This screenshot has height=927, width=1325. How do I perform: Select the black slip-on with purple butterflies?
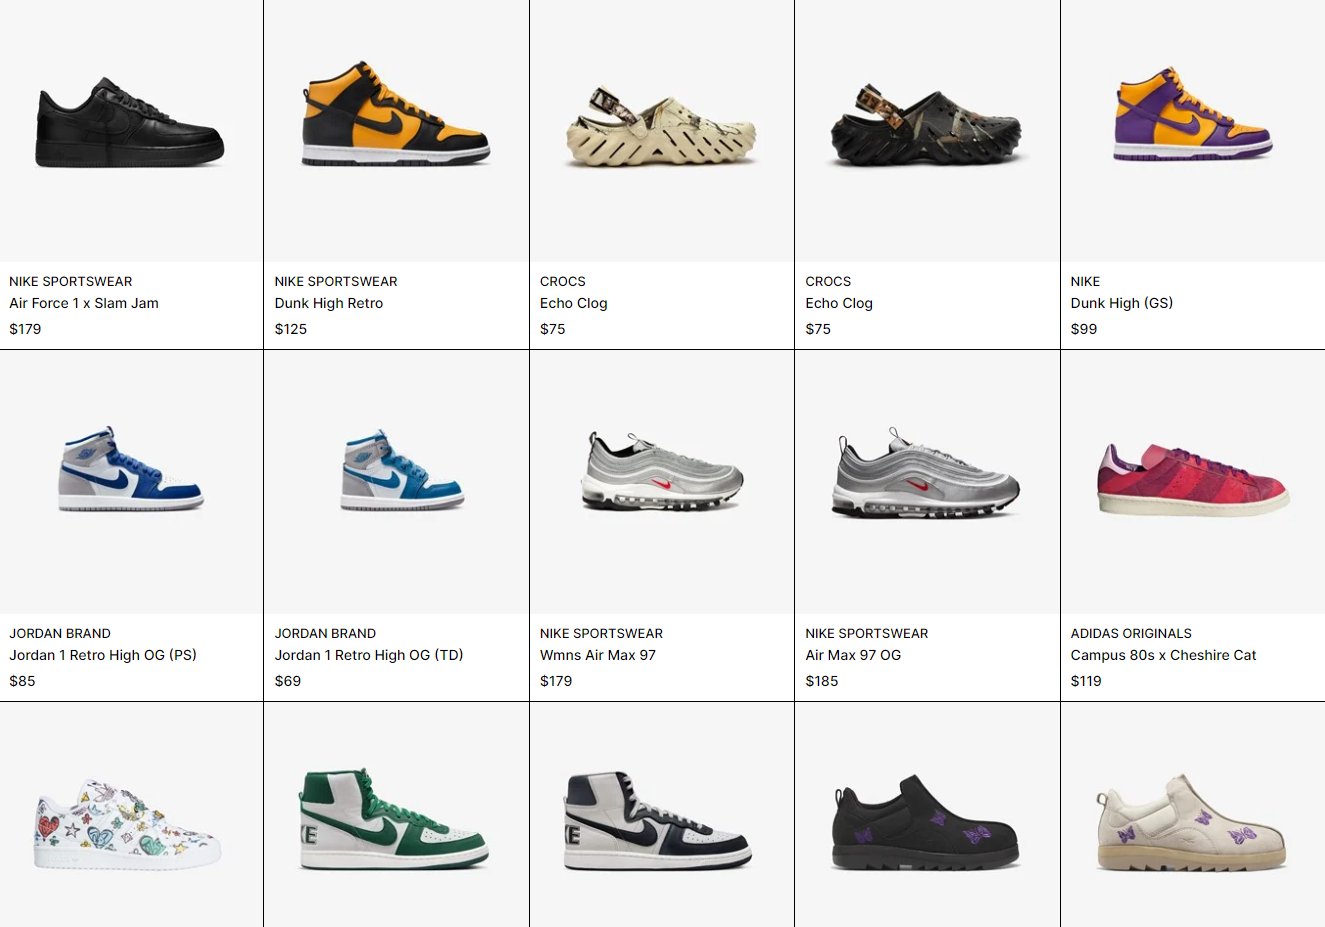coord(926,822)
